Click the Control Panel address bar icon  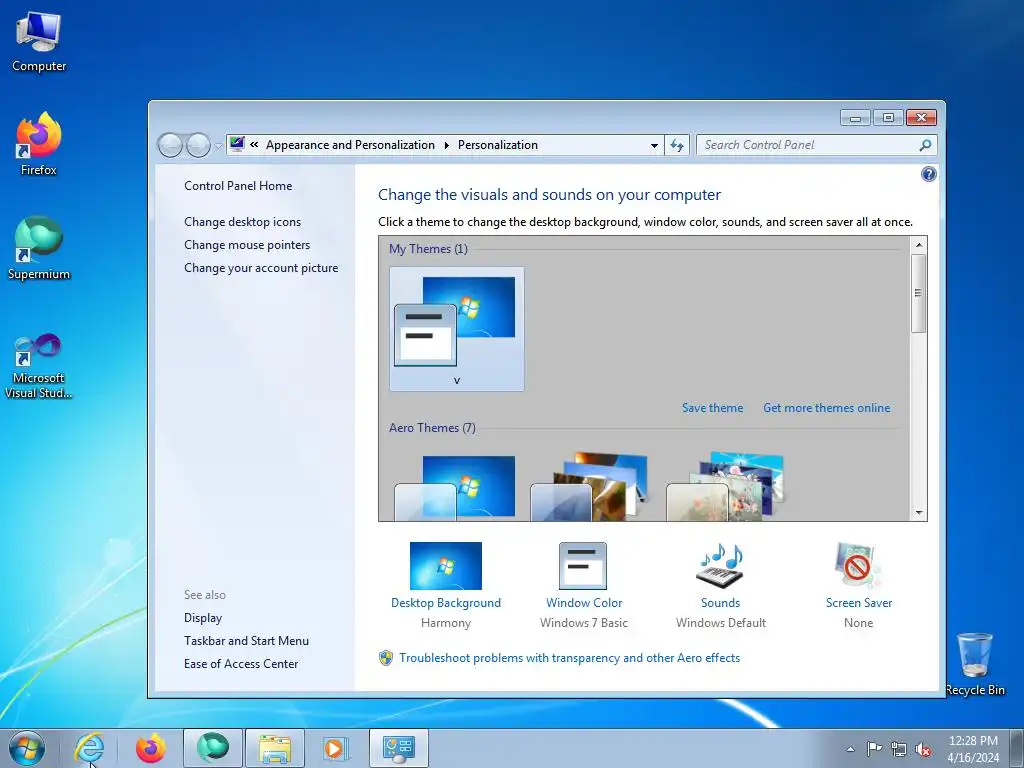[x=237, y=144]
